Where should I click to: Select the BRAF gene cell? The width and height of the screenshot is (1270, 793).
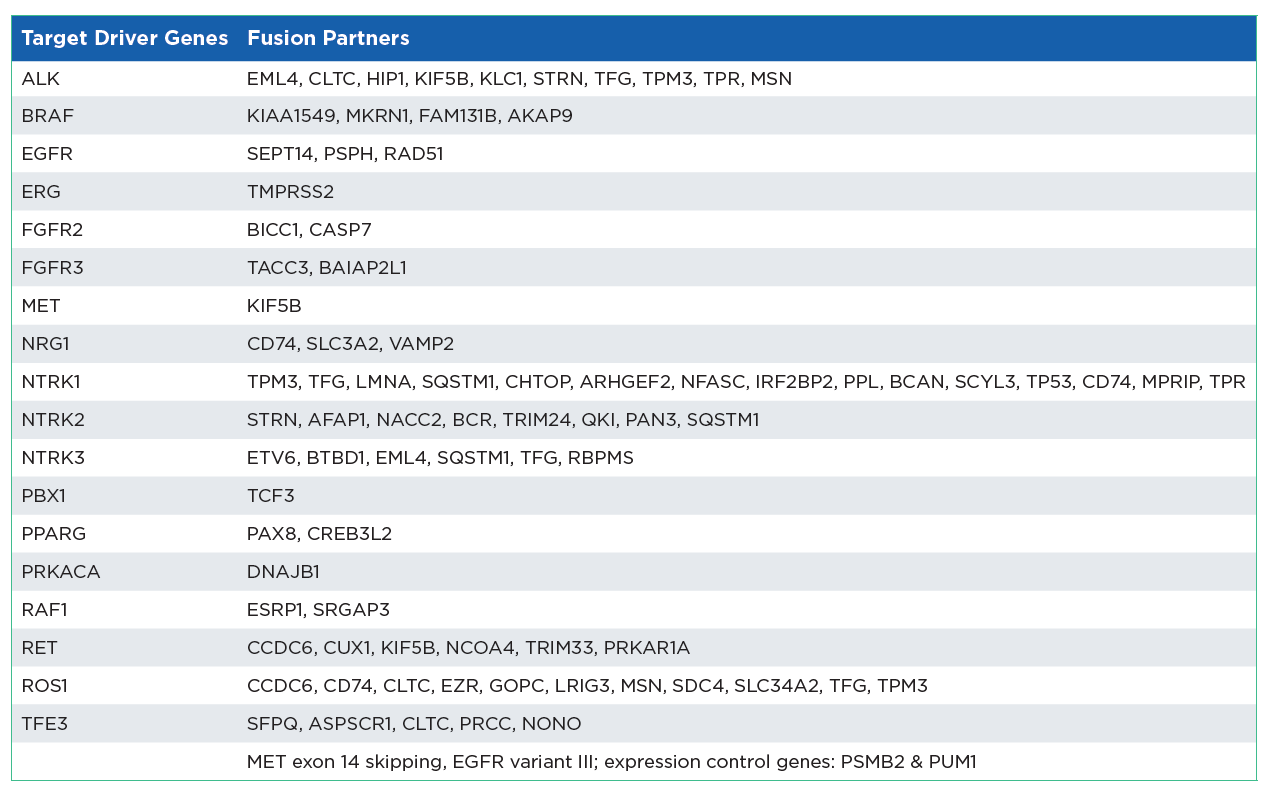pyautogui.click(x=48, y=116)
